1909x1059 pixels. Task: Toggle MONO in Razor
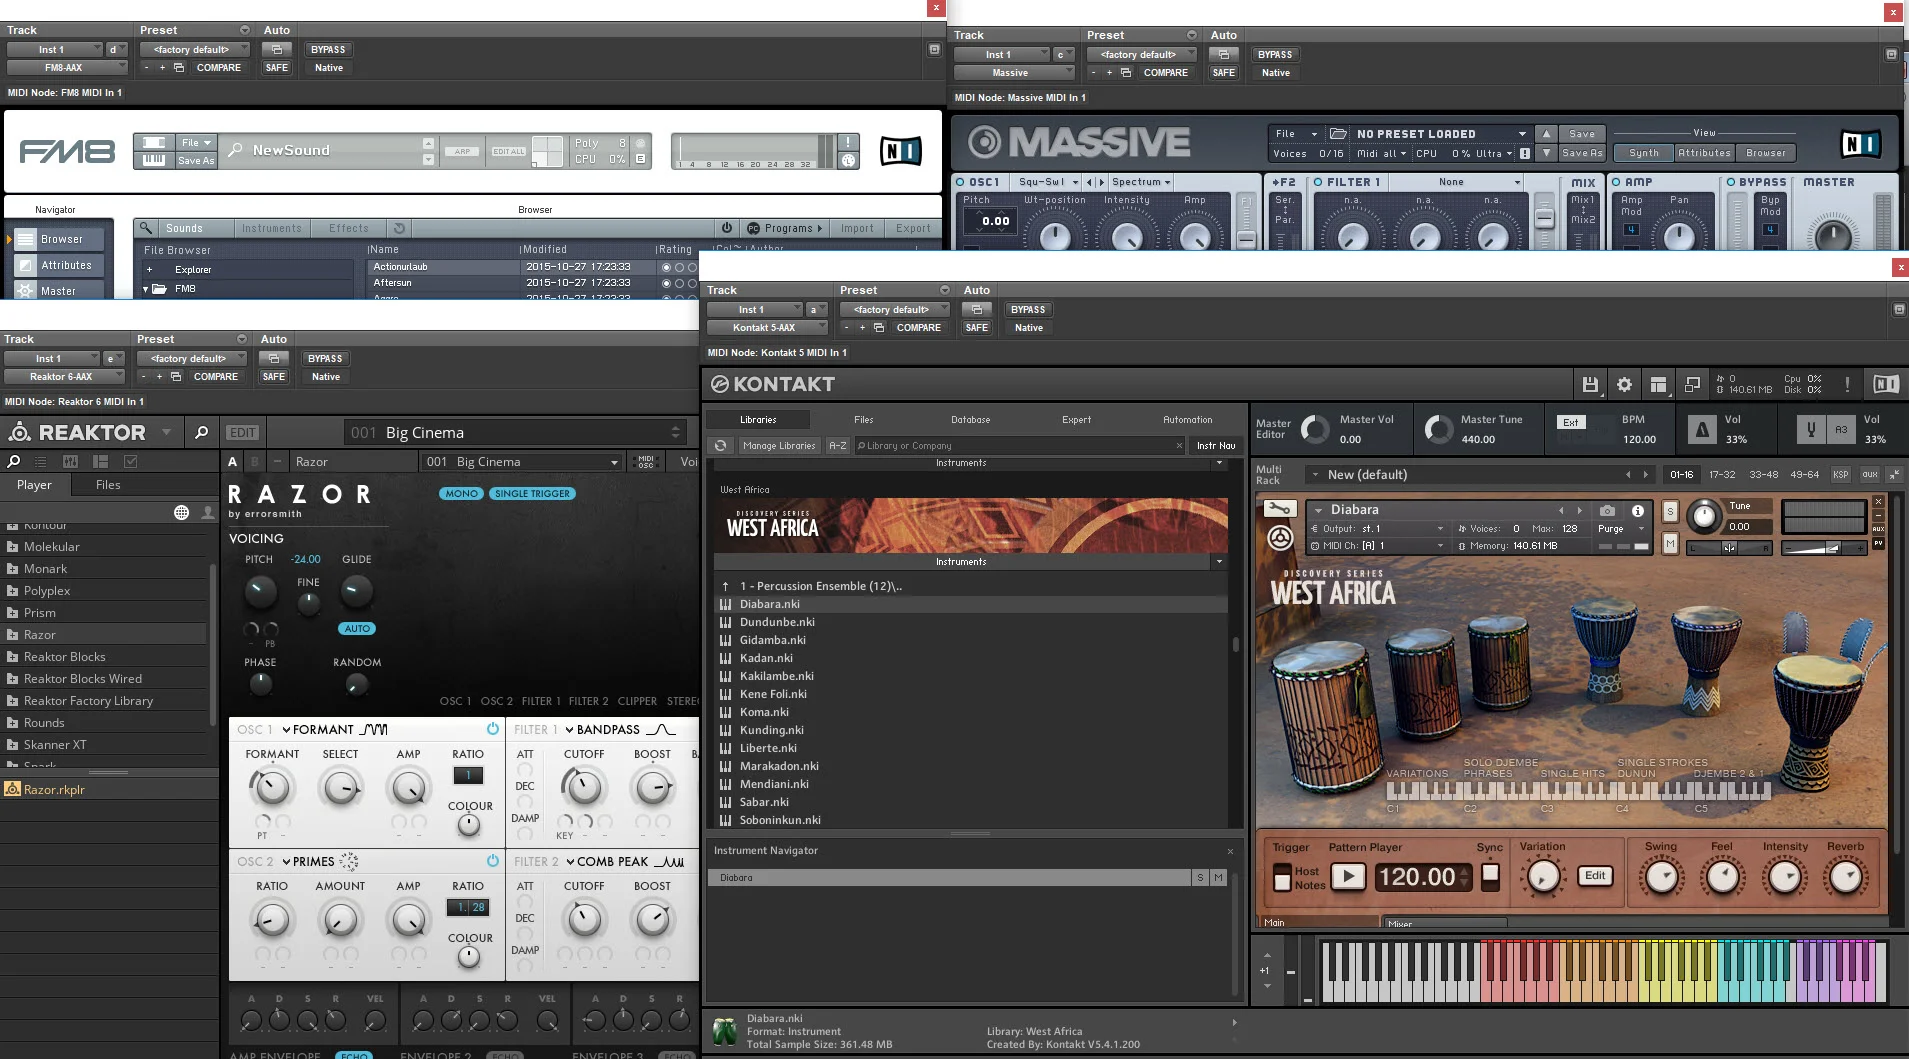coord(461,493)
